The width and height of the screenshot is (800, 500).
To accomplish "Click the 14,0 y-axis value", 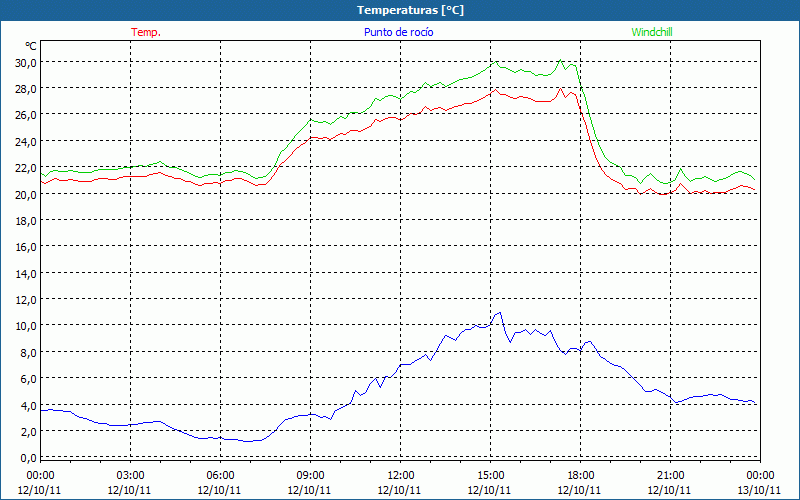I will (26, 273).
